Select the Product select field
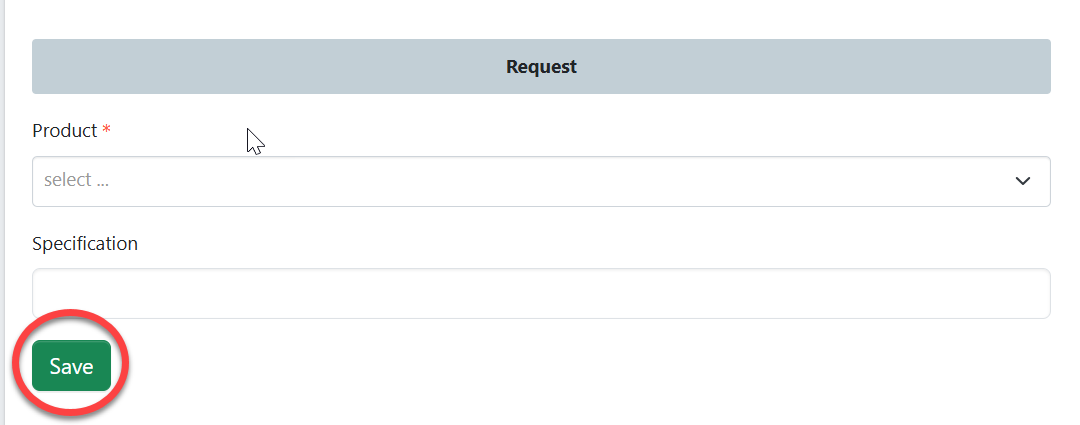 coord(540,181)
